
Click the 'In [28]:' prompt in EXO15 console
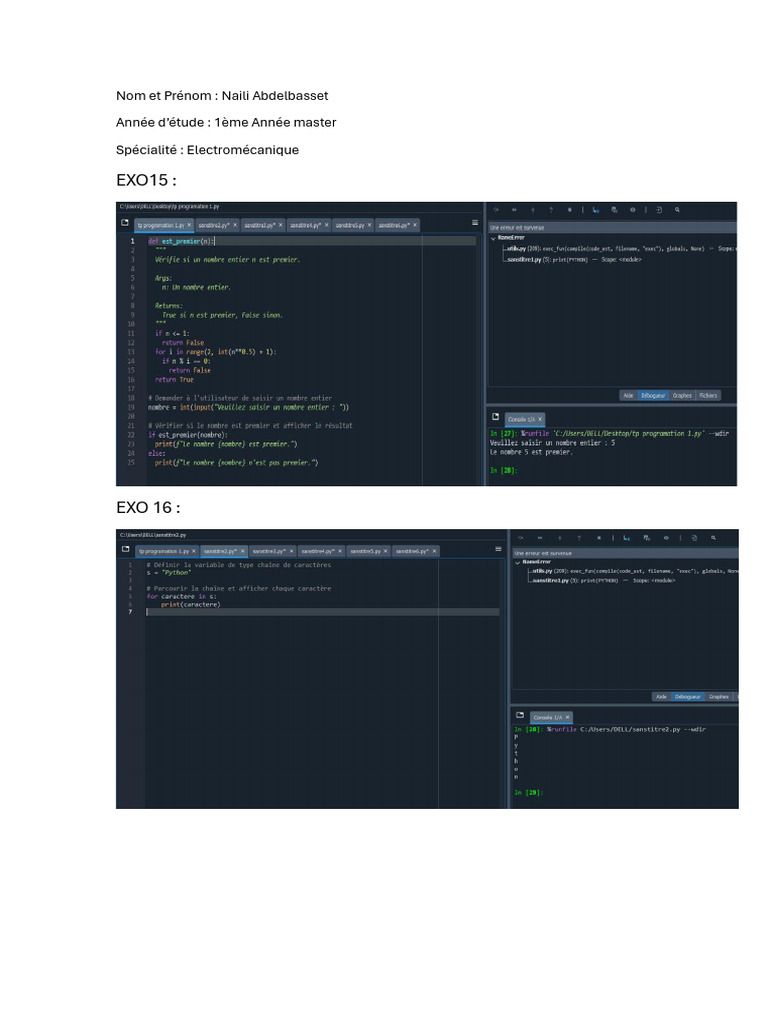(504, 470)
